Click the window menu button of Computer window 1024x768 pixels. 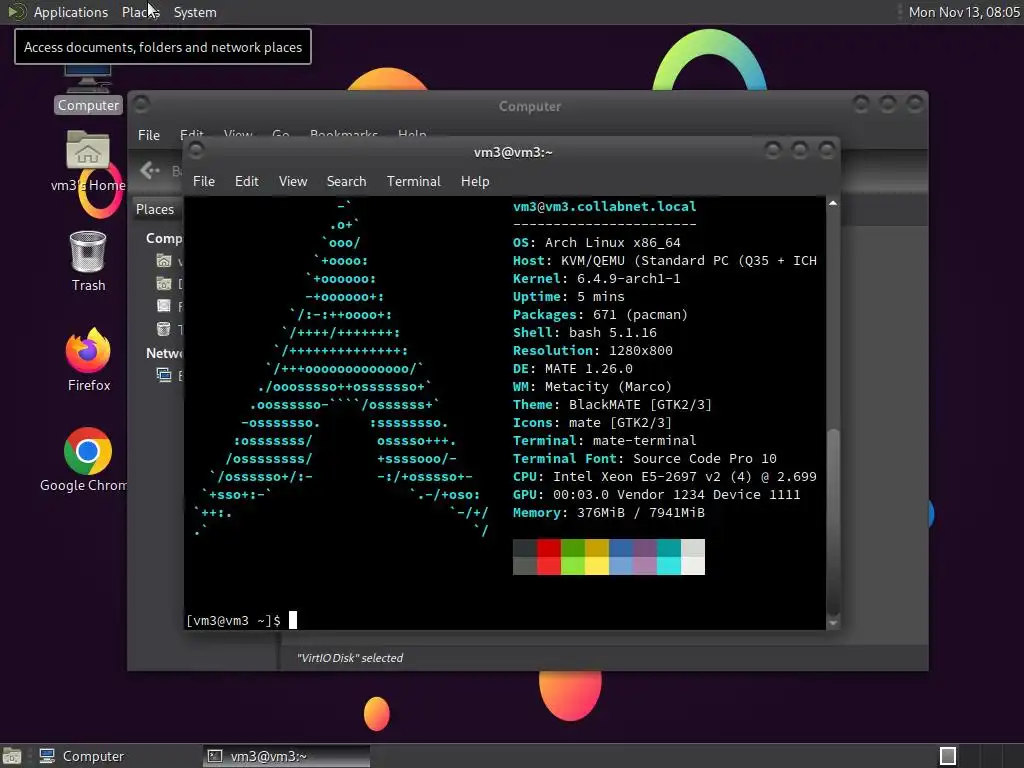(x=142, y=104)
